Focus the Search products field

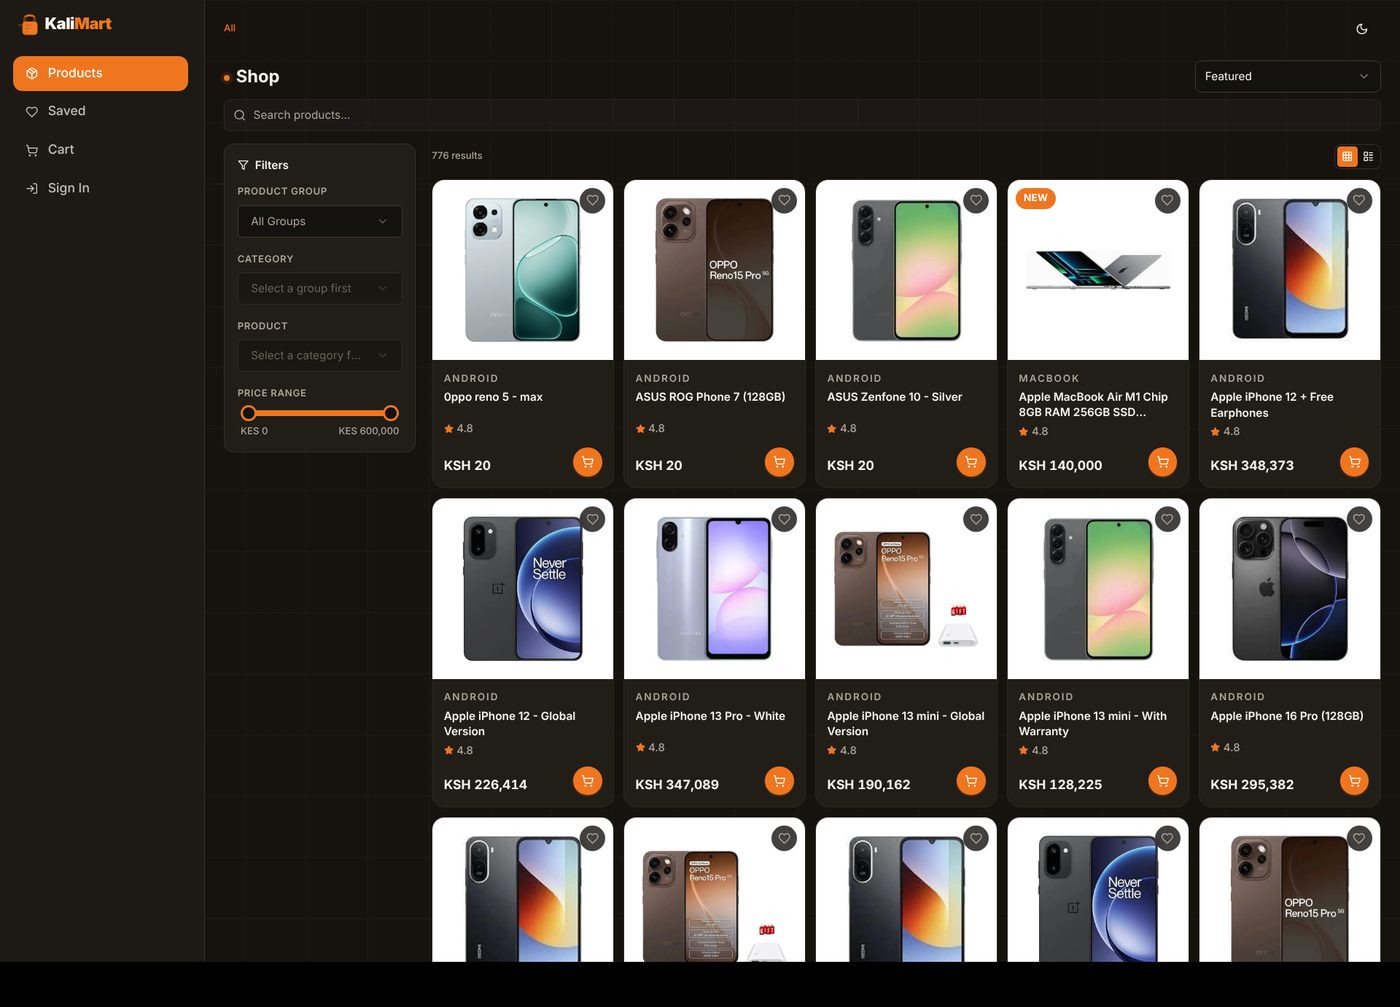point(802,115)
